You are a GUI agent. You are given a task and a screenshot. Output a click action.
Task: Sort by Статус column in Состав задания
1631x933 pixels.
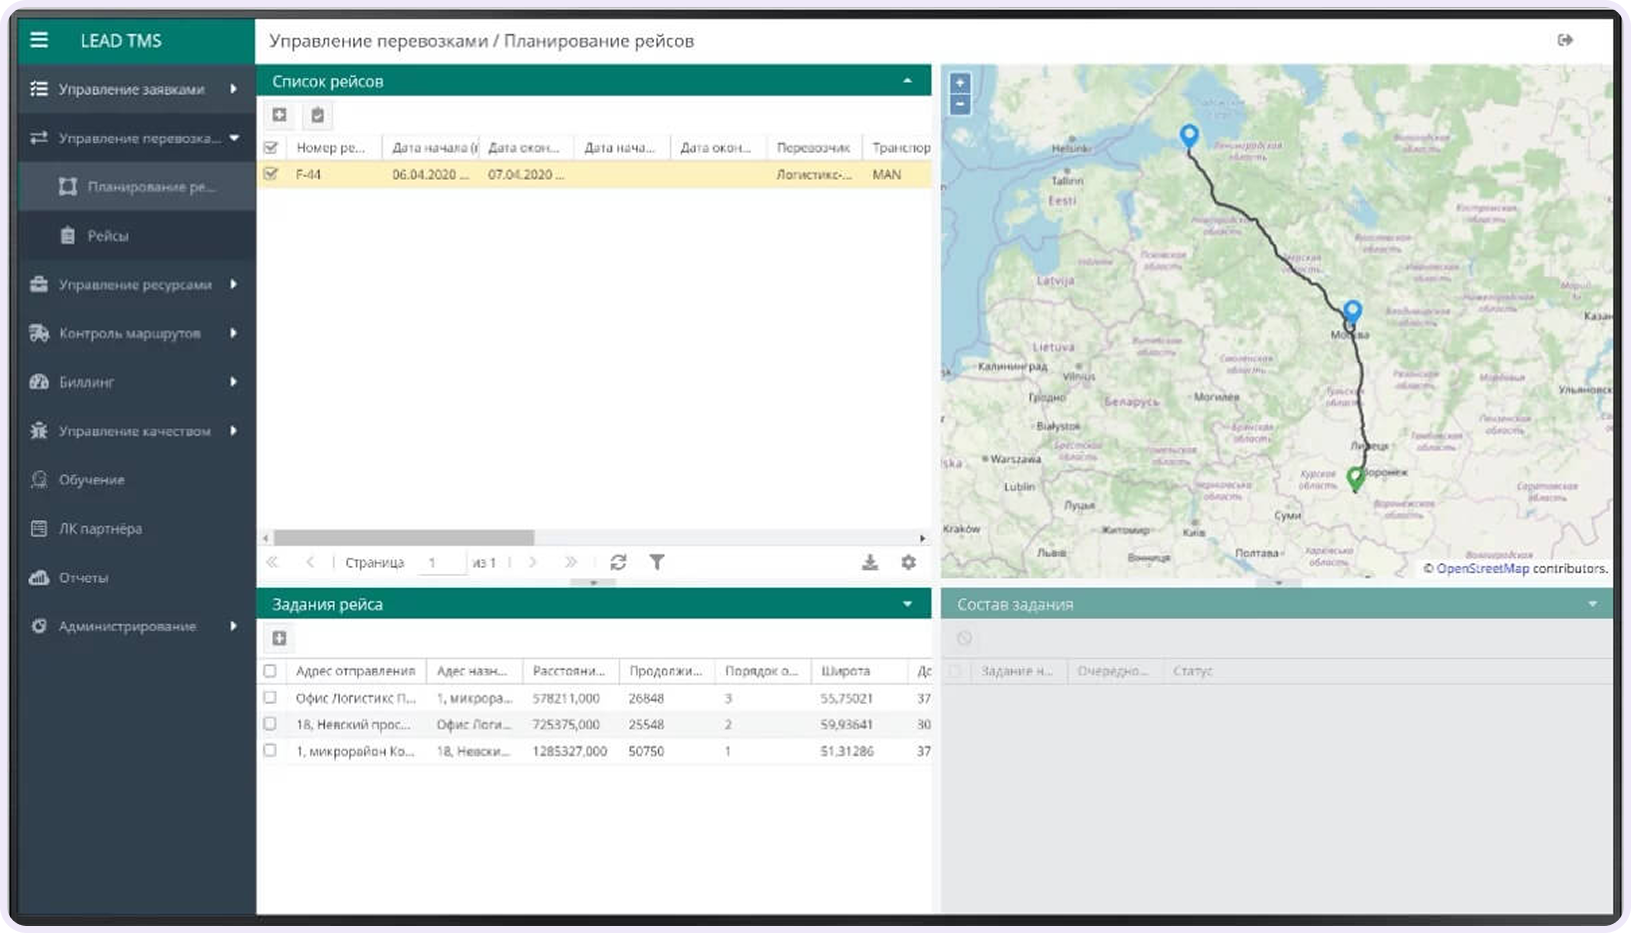coord(1192,671)
